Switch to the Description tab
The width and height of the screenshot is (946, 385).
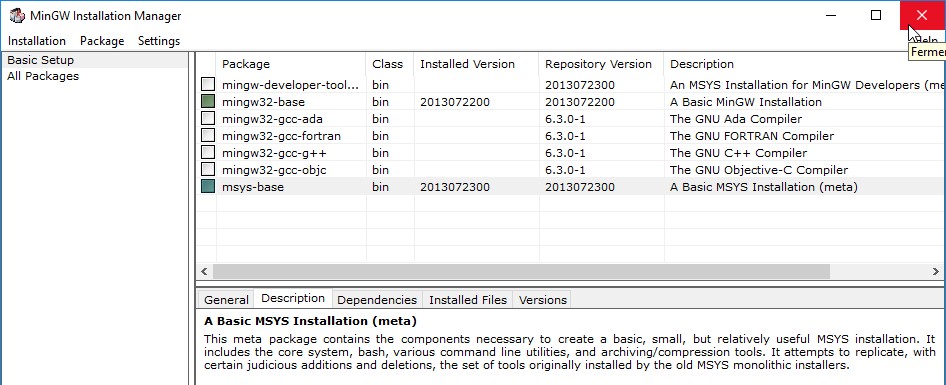click(x=293, y=298)
